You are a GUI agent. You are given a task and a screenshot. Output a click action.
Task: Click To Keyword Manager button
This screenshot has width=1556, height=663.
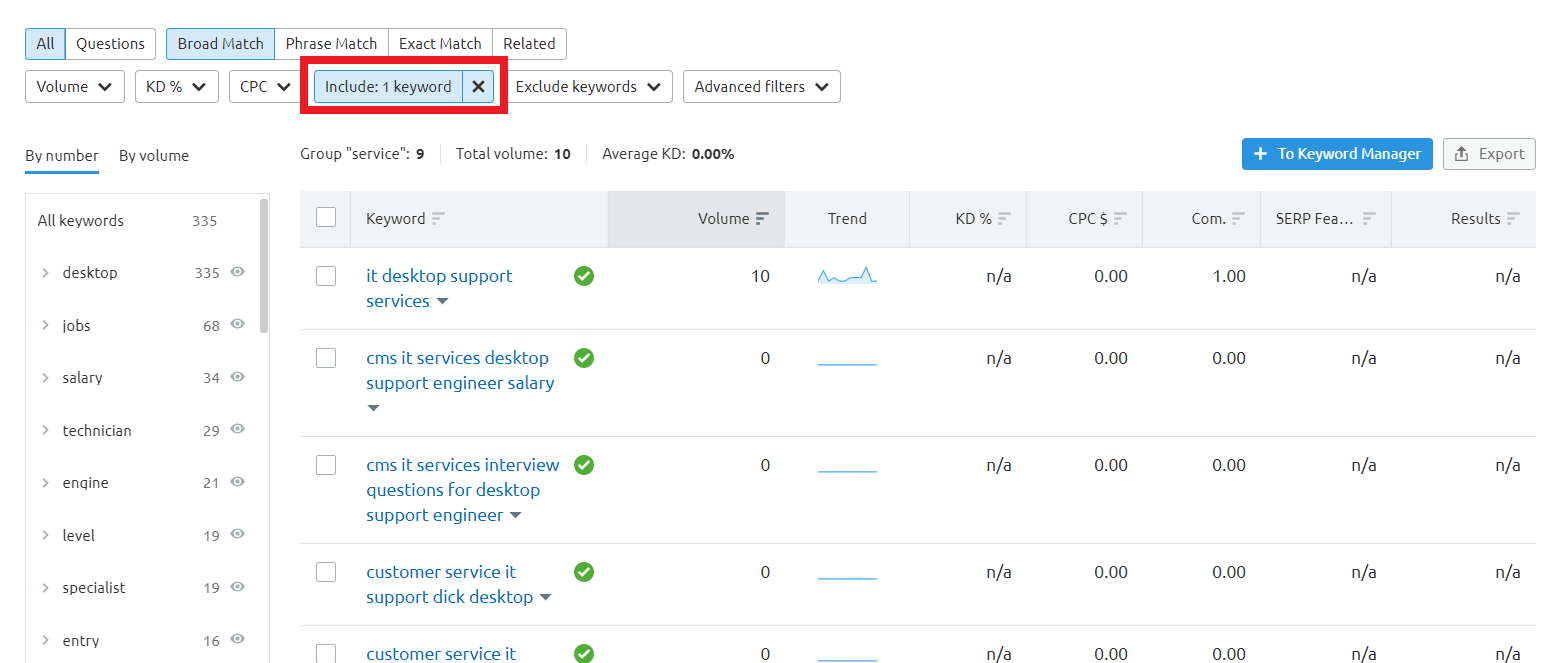[1337, 154]
